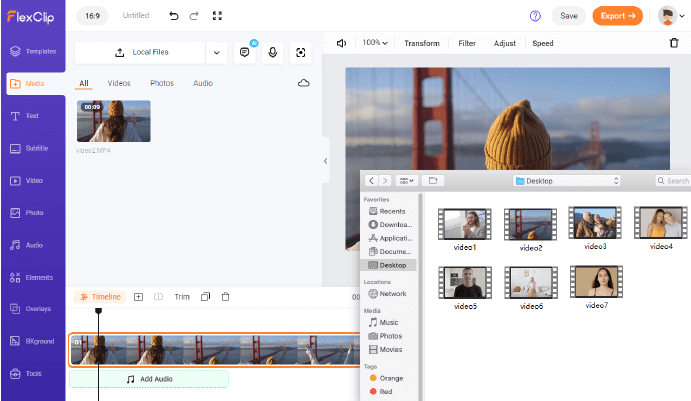
Task: Open the help question mark icon
Action: (535, 16)
